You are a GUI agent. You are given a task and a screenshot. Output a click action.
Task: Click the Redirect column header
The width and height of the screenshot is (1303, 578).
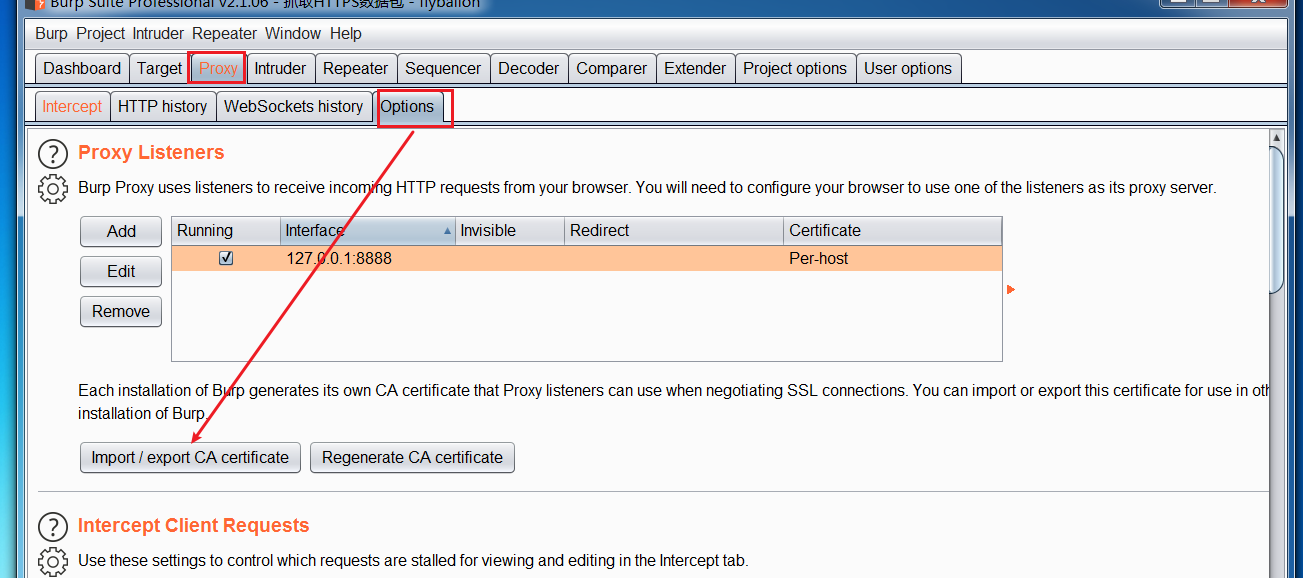coord(674,230)
